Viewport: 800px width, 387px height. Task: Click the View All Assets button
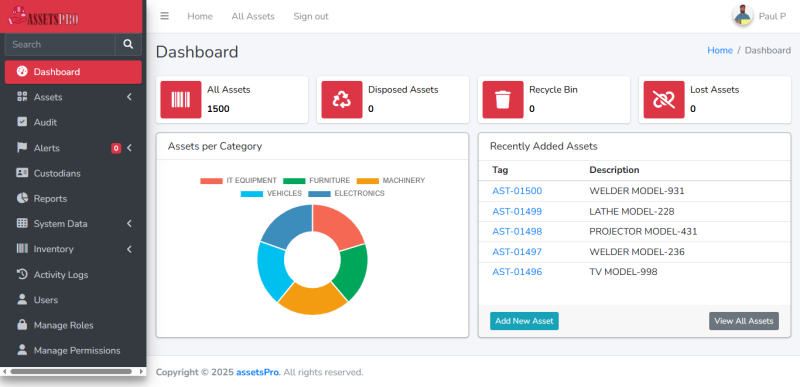click(743, 321)
